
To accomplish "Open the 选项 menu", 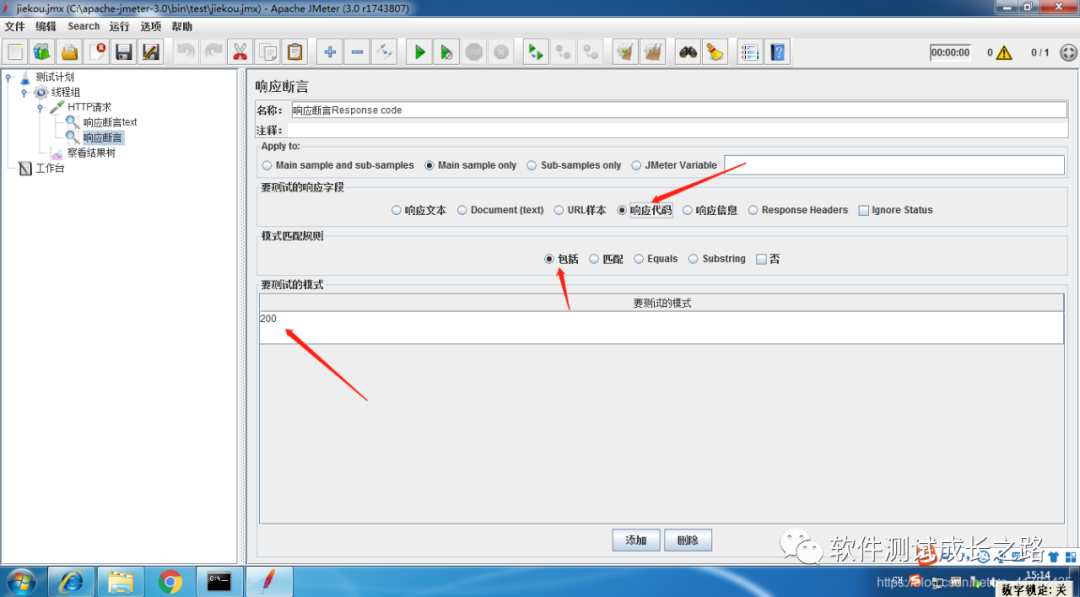I will coord(151,26).
